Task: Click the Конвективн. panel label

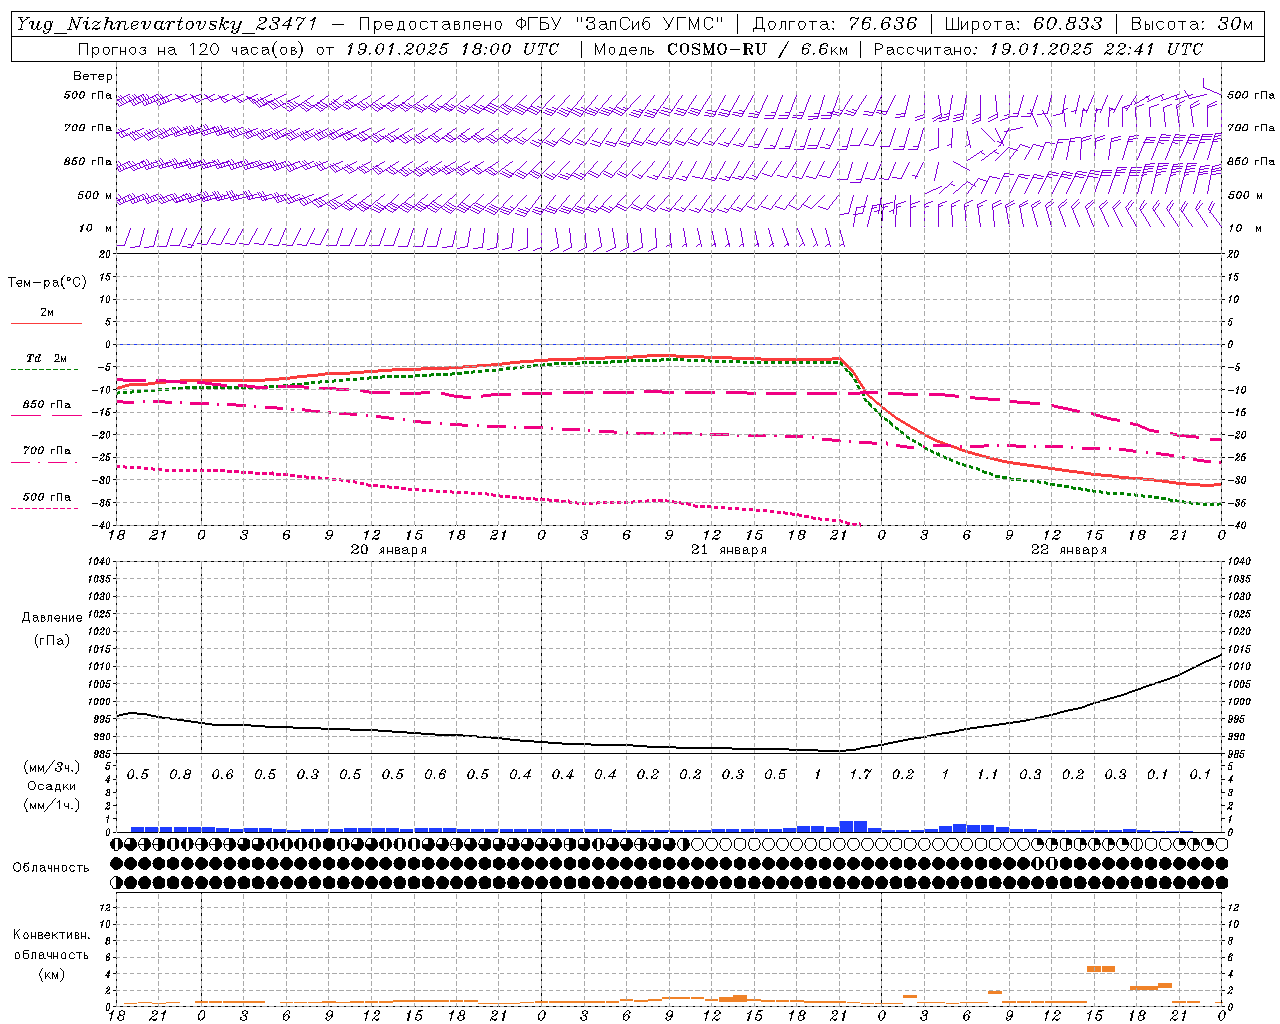Action: pyautogui.click(x=51, y=935)
